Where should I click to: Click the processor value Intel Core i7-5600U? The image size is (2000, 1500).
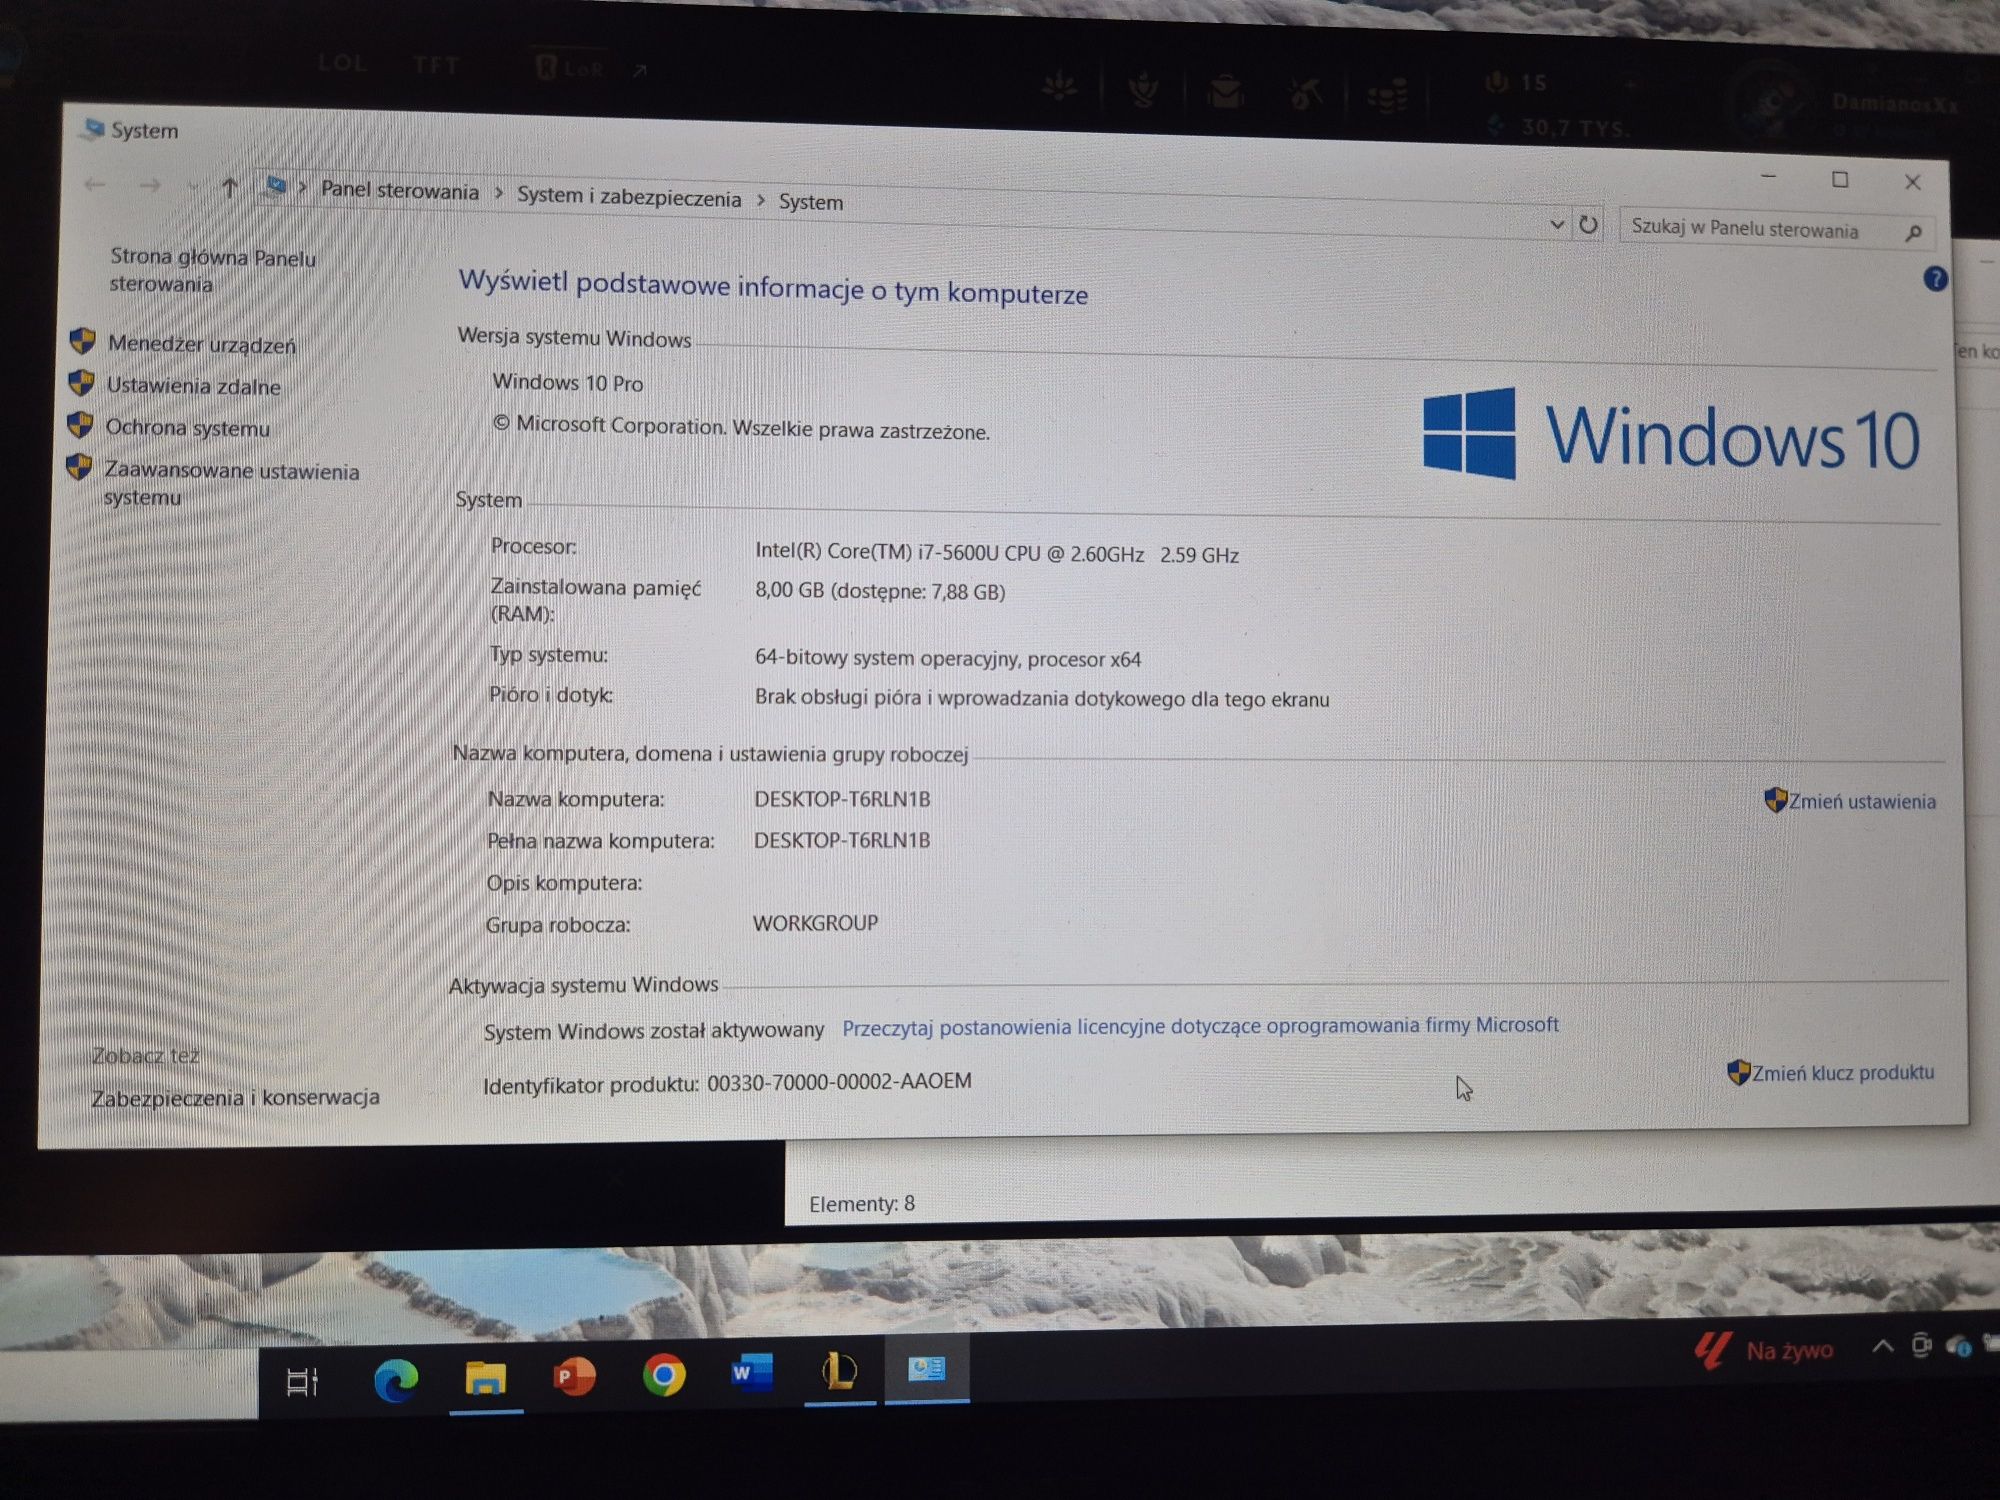996,553
